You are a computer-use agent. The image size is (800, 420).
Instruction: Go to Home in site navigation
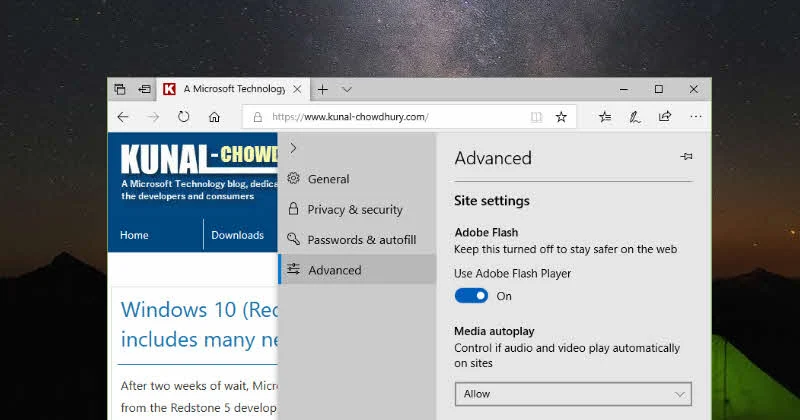pyautogui.click(x=134, y=235)
